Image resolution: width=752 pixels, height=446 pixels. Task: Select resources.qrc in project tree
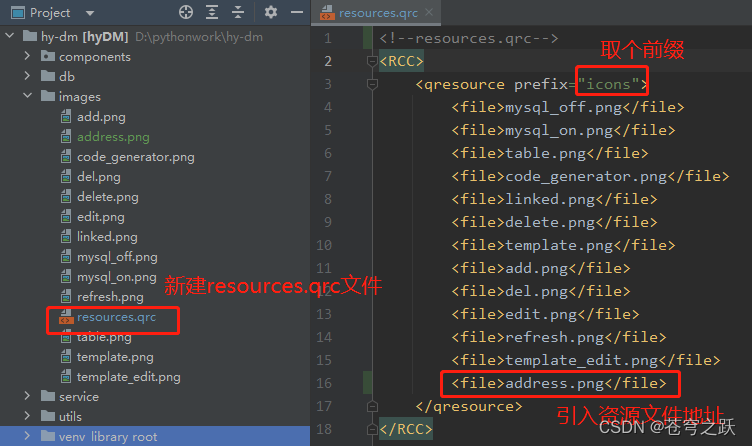click(x=117, y=317)
